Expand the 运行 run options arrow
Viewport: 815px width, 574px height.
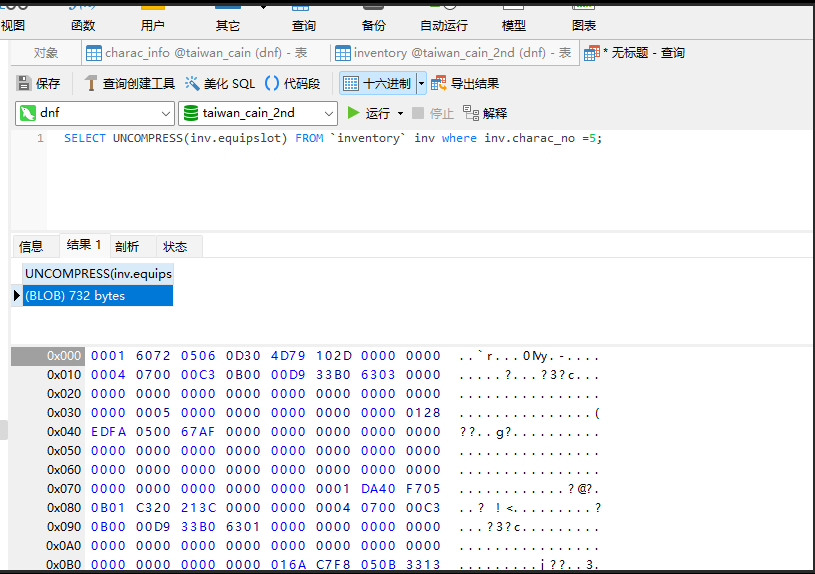(400, 113)
